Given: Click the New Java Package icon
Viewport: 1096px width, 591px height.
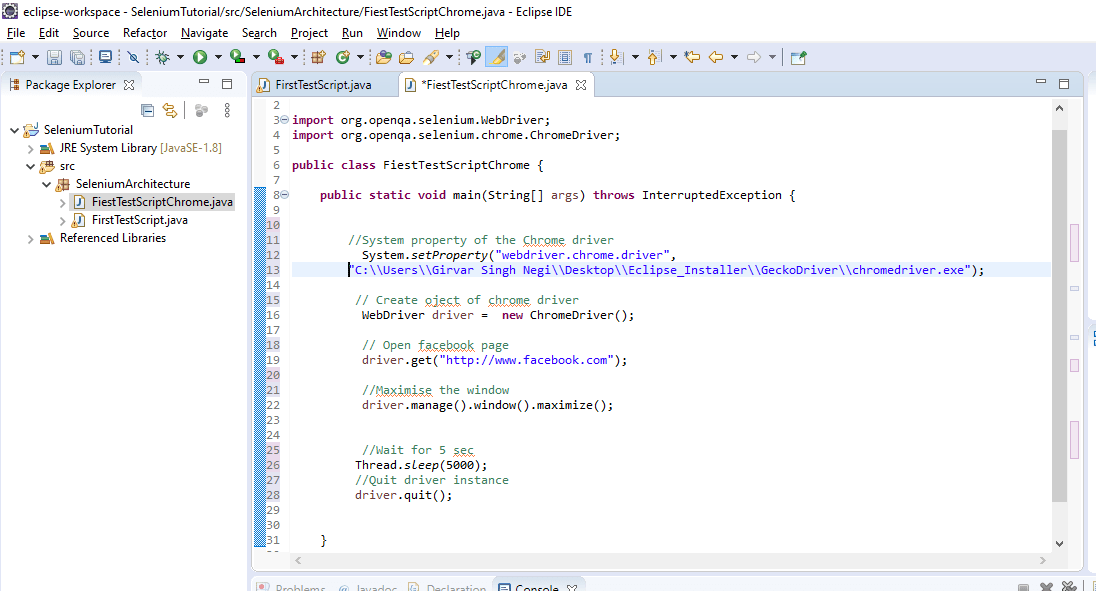Looking at the screenshot, I should [x=319, y=57].
